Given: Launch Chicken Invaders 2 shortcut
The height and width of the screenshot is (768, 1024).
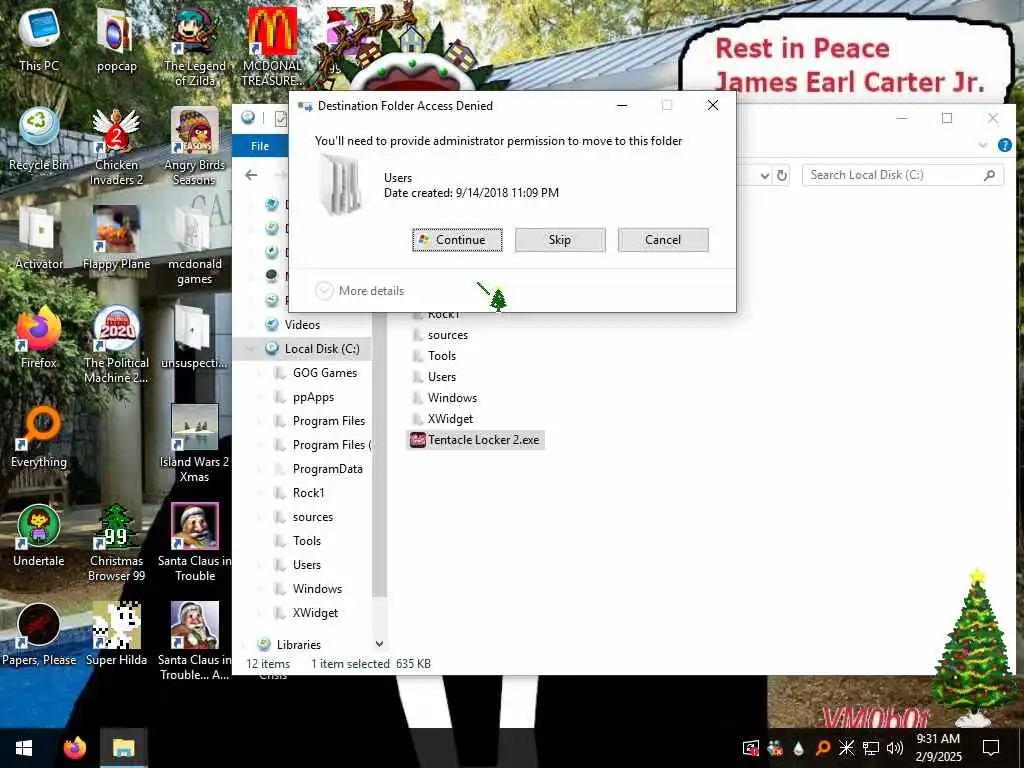Looking at the screenshot, I should pyautogui.click(x=116, y=147).
